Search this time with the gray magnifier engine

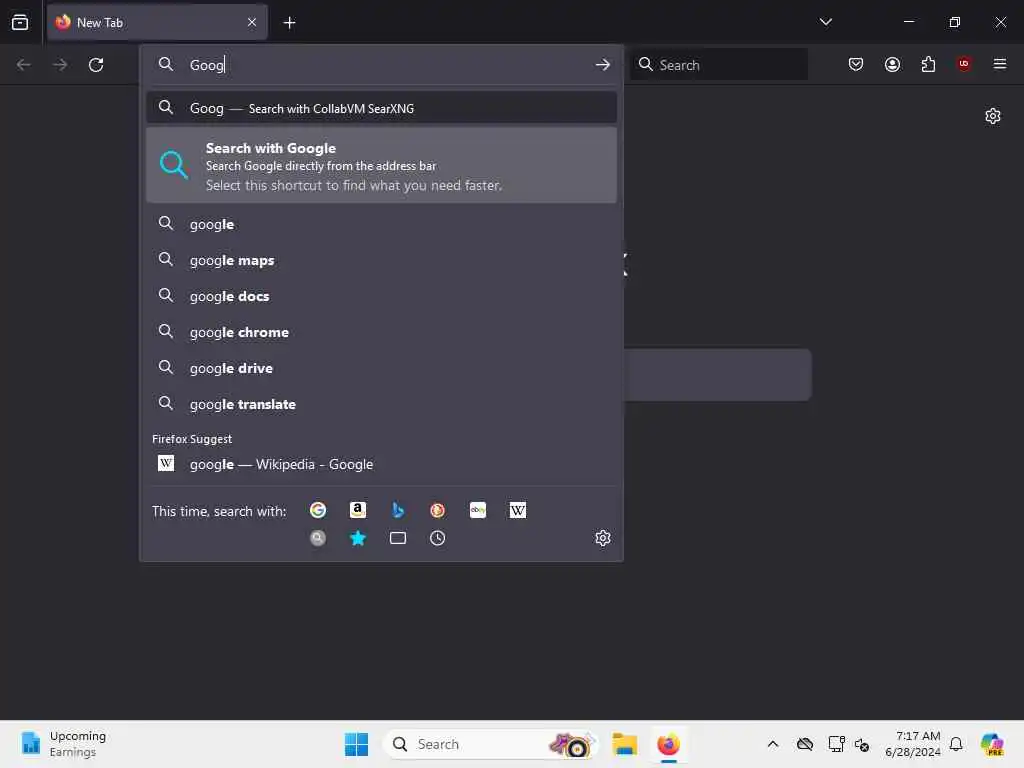point(318,538)
